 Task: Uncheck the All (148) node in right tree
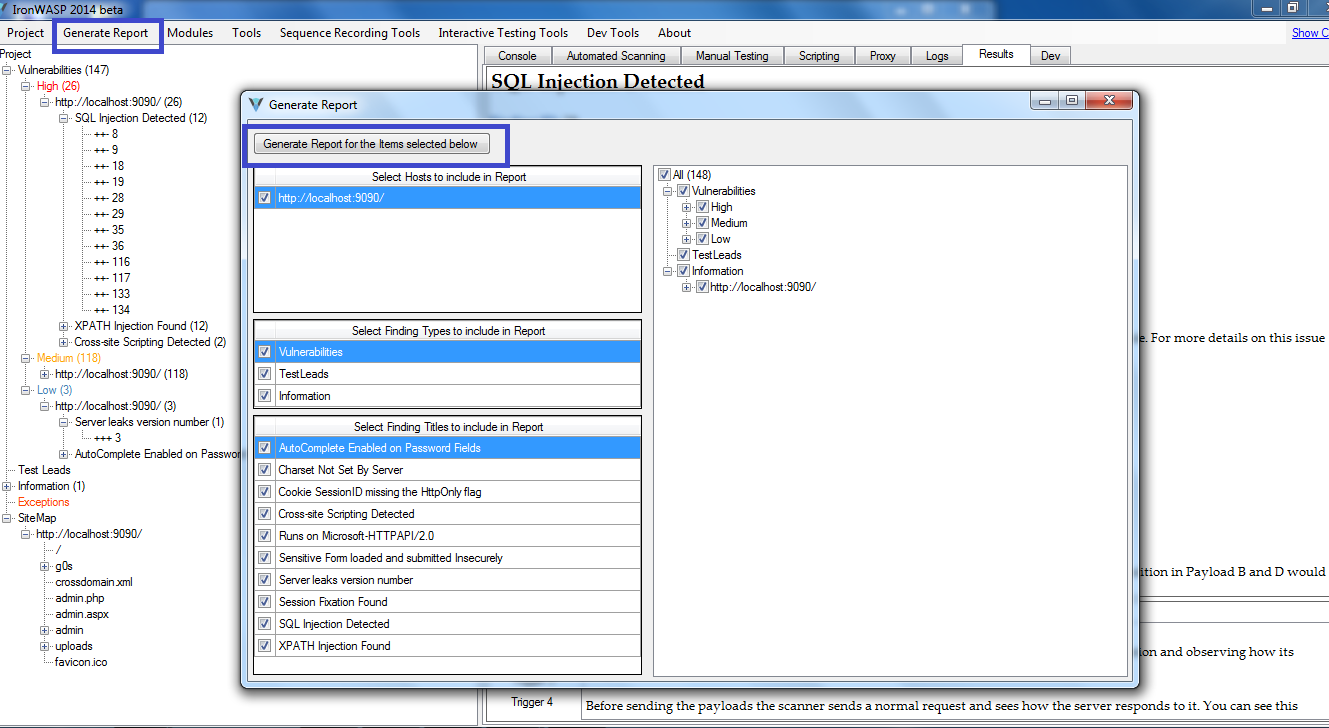point(663,173)
